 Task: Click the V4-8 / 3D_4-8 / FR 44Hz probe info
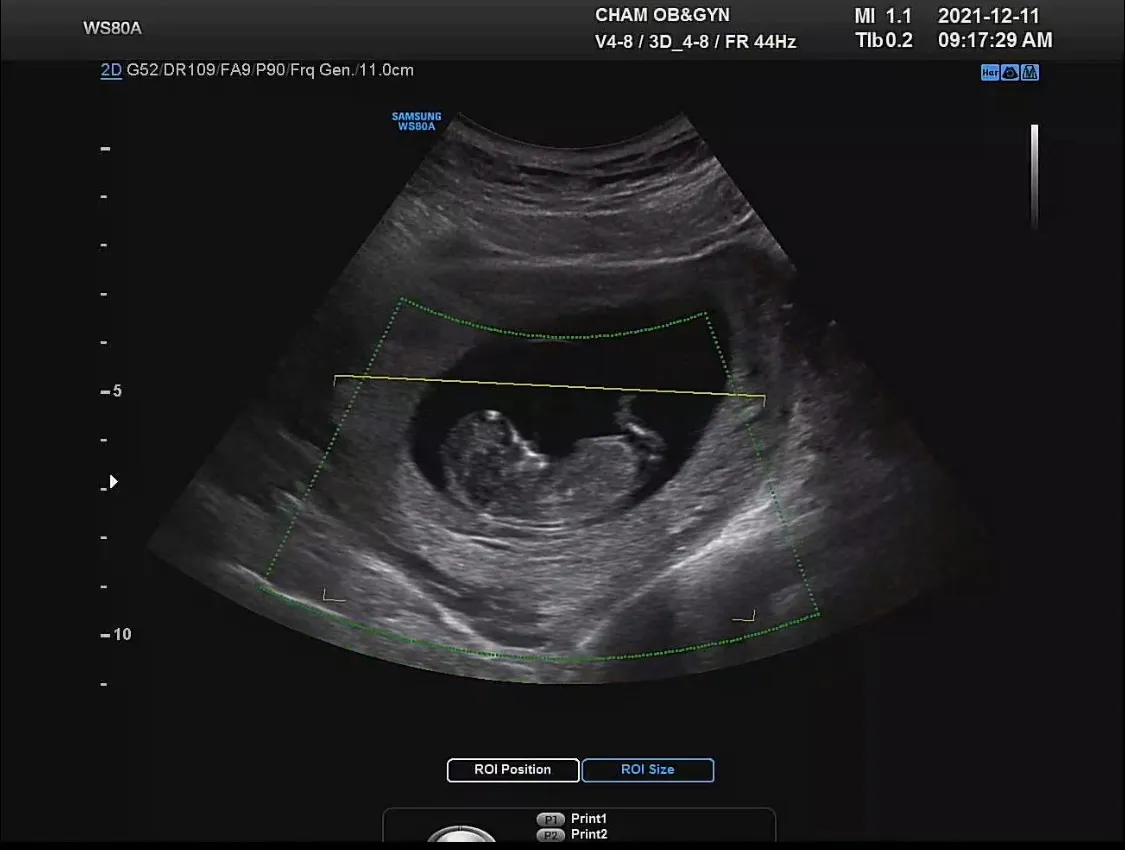tap(695, 42)
